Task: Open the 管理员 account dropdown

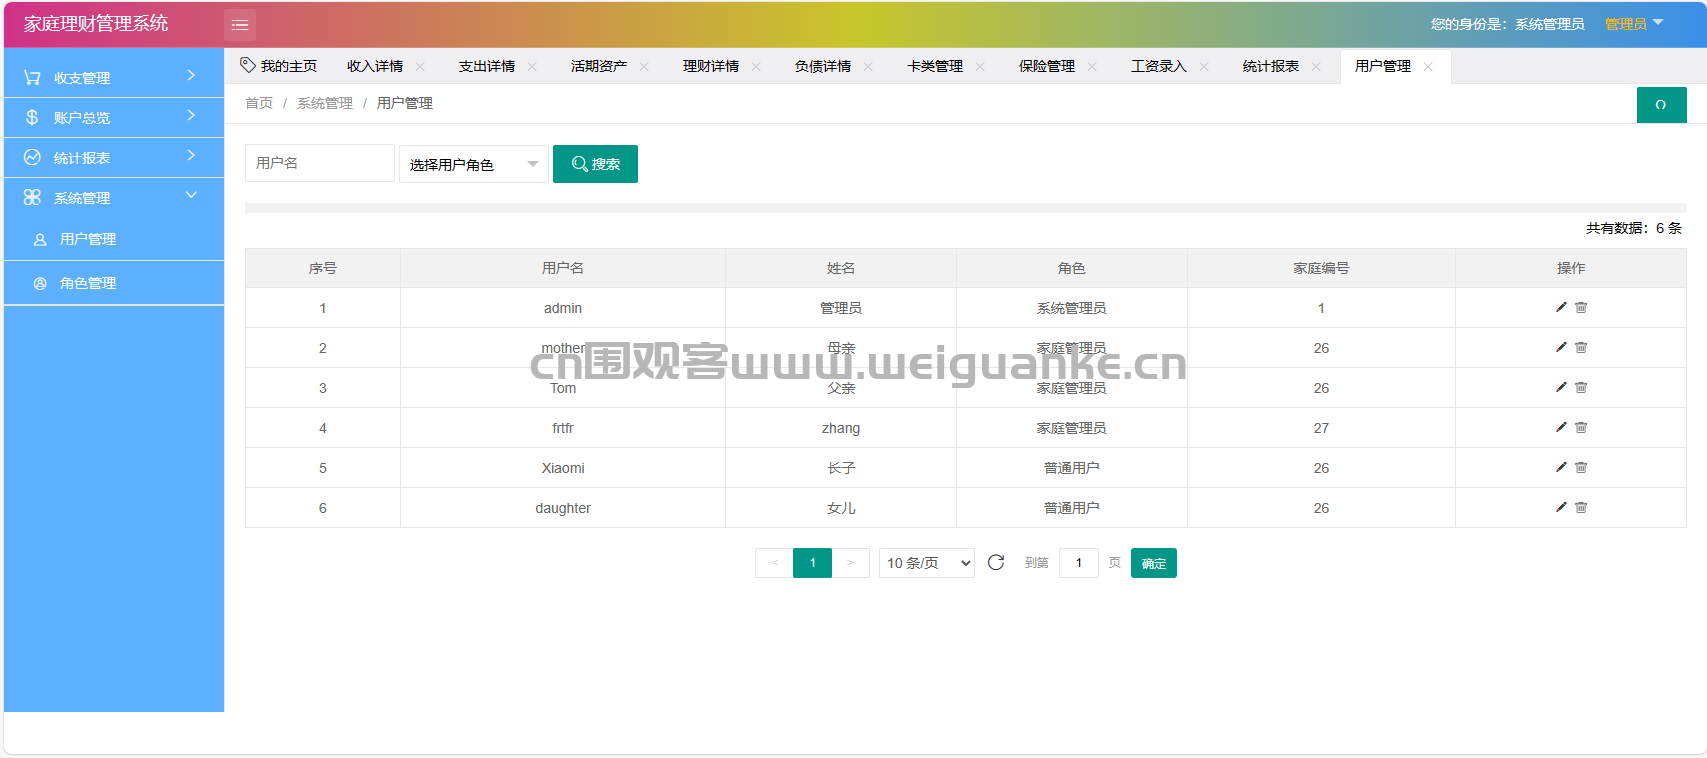Action: click(x=1634, y=24)
